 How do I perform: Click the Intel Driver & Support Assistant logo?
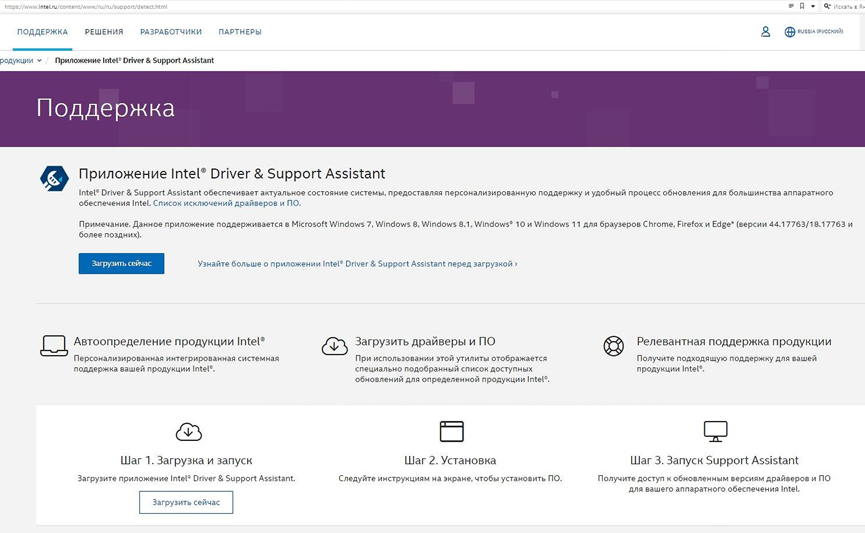click(x=54, y=179)
